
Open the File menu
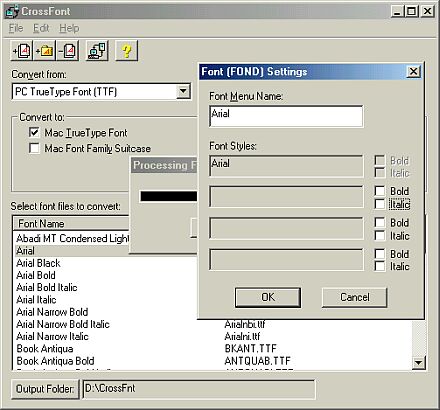coord(16,28)
